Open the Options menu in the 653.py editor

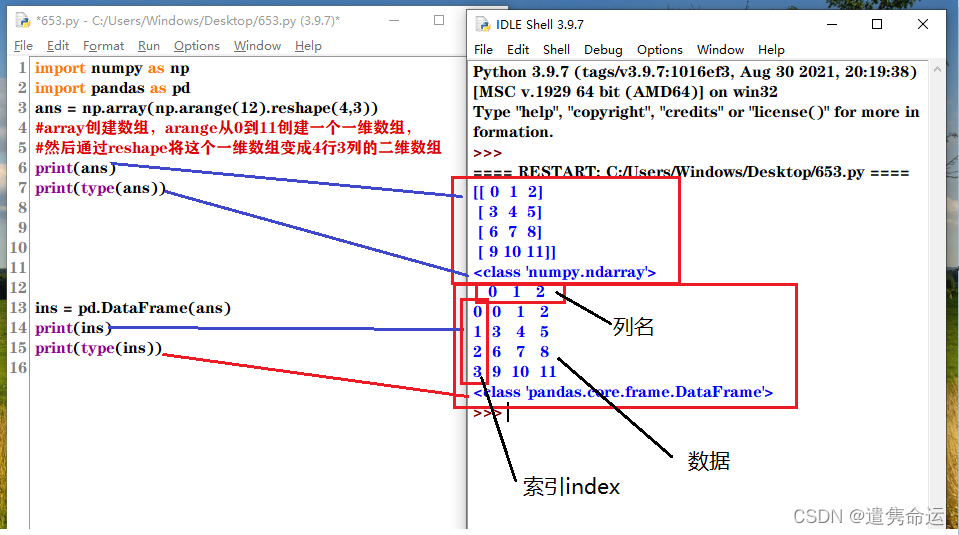(x=196, y=46)
